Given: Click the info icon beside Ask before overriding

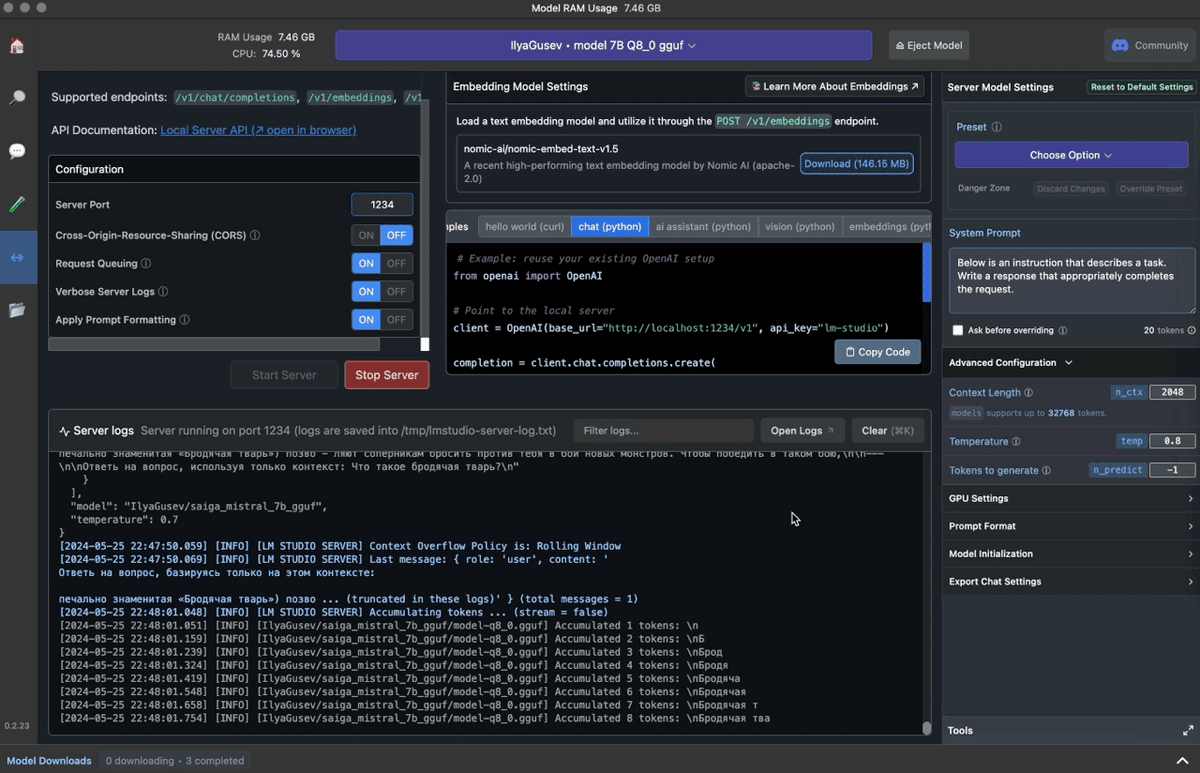Looking at the screenshot, I should (x=1063, y=330).
